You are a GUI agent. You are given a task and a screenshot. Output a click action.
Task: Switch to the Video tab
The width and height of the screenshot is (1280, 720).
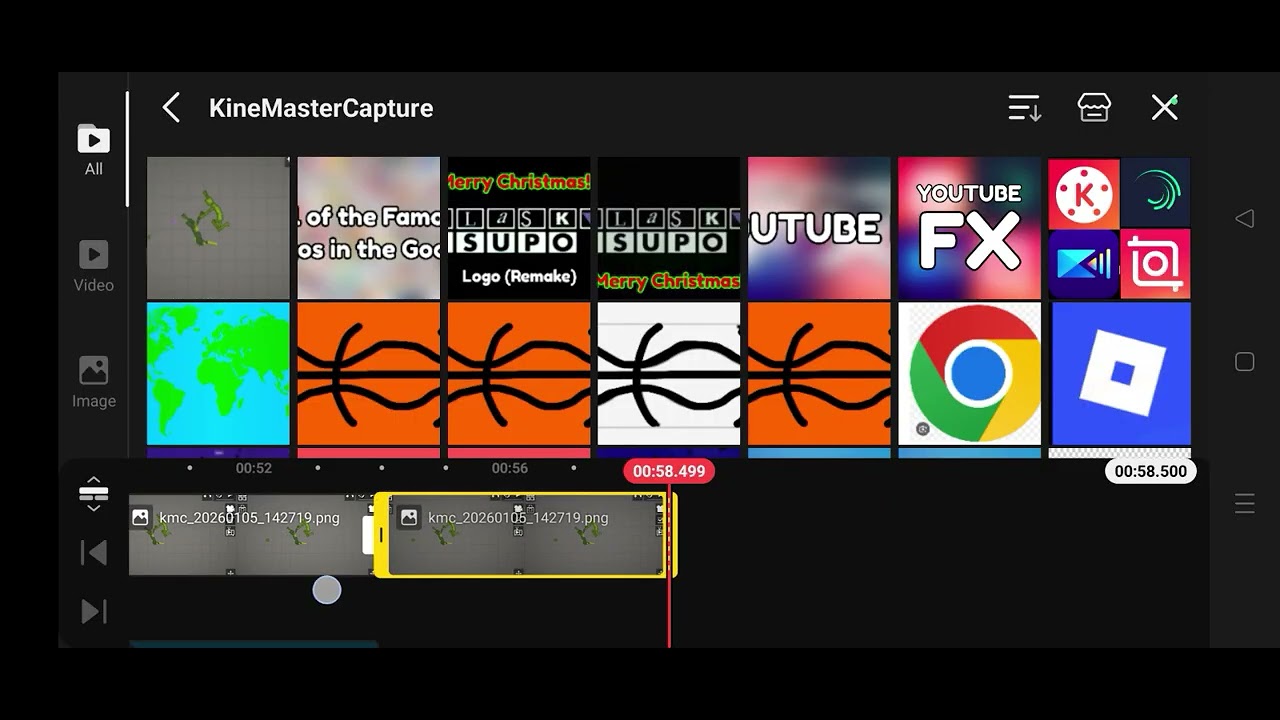[x=93, y=266]
